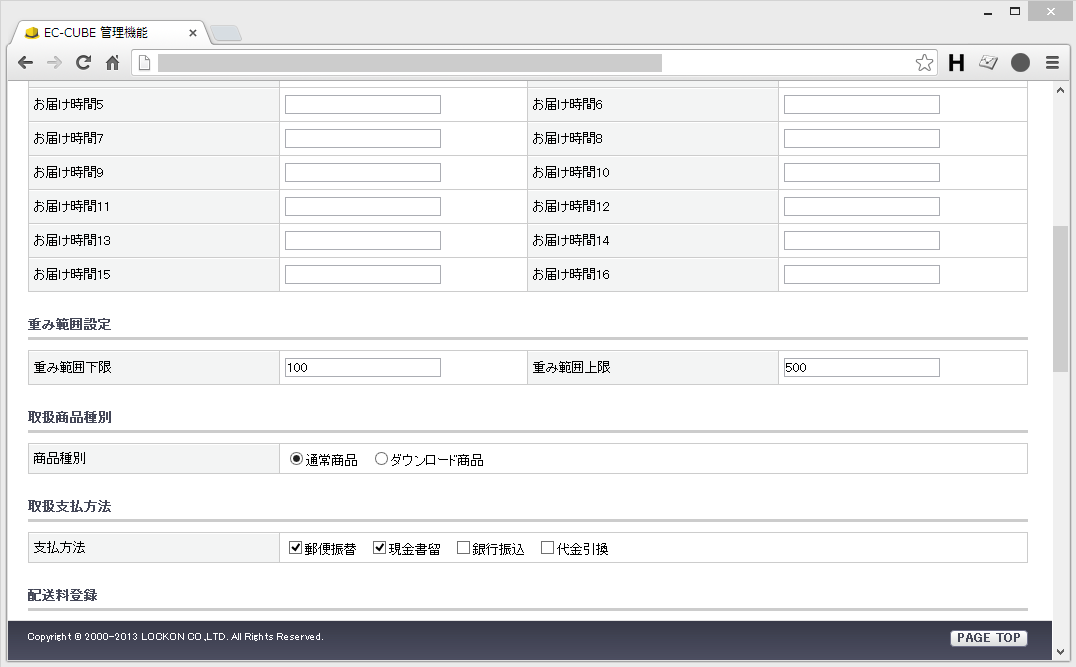Maximize the browser window
Image resolution: width=1076 pixels, height=667 pixels.
(x=1015, y=12)
